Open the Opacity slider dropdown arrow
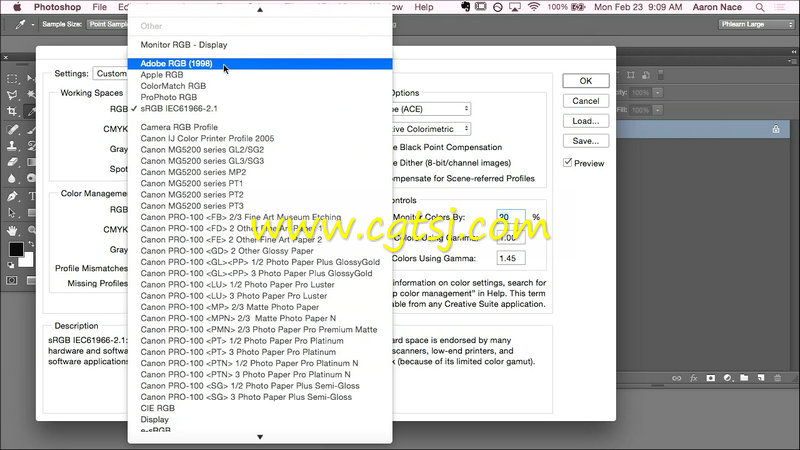Screen dimensions: 800x450 (658, 92)
